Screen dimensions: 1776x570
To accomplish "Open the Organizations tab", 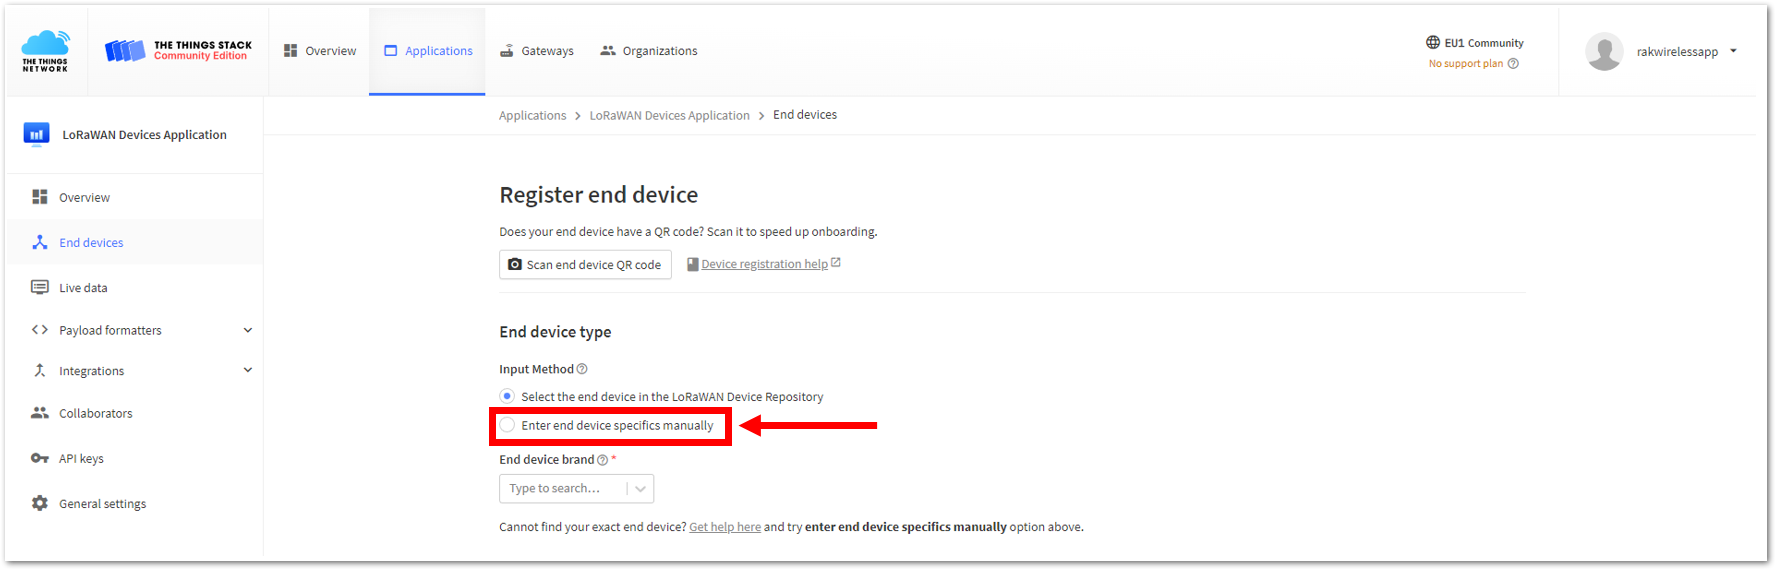I will click(649, 51).
